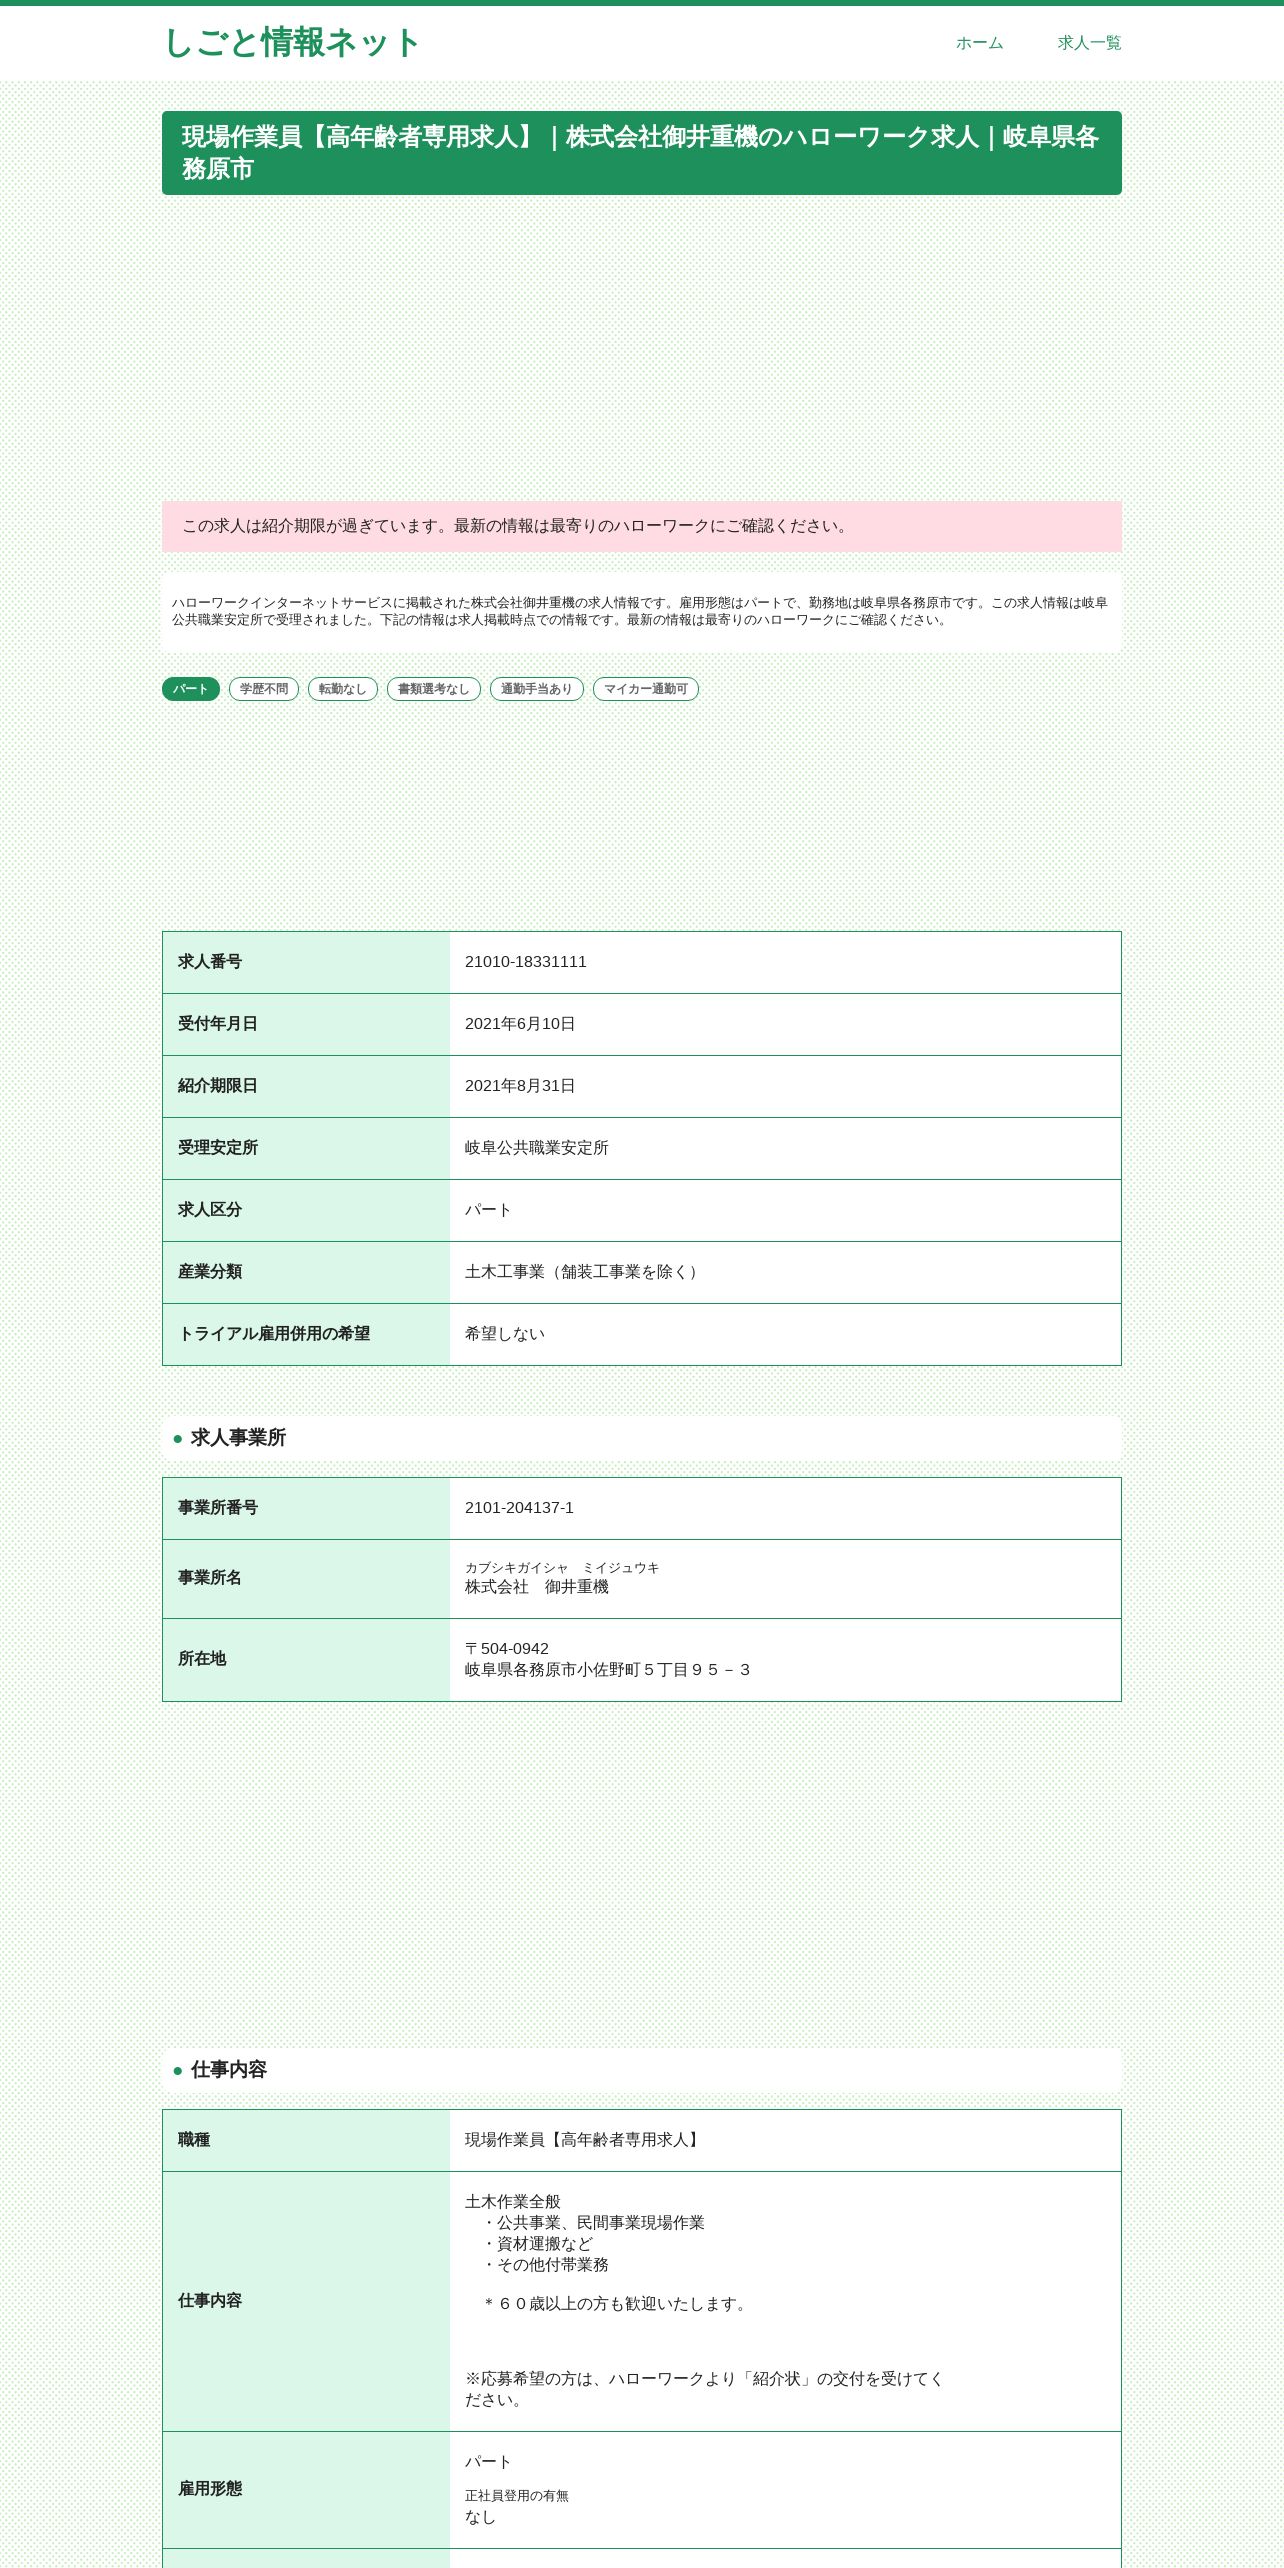Click the 雇用形態 row label
Viewport: 1284px width, 2568px height.
(x=210, y=2489)
